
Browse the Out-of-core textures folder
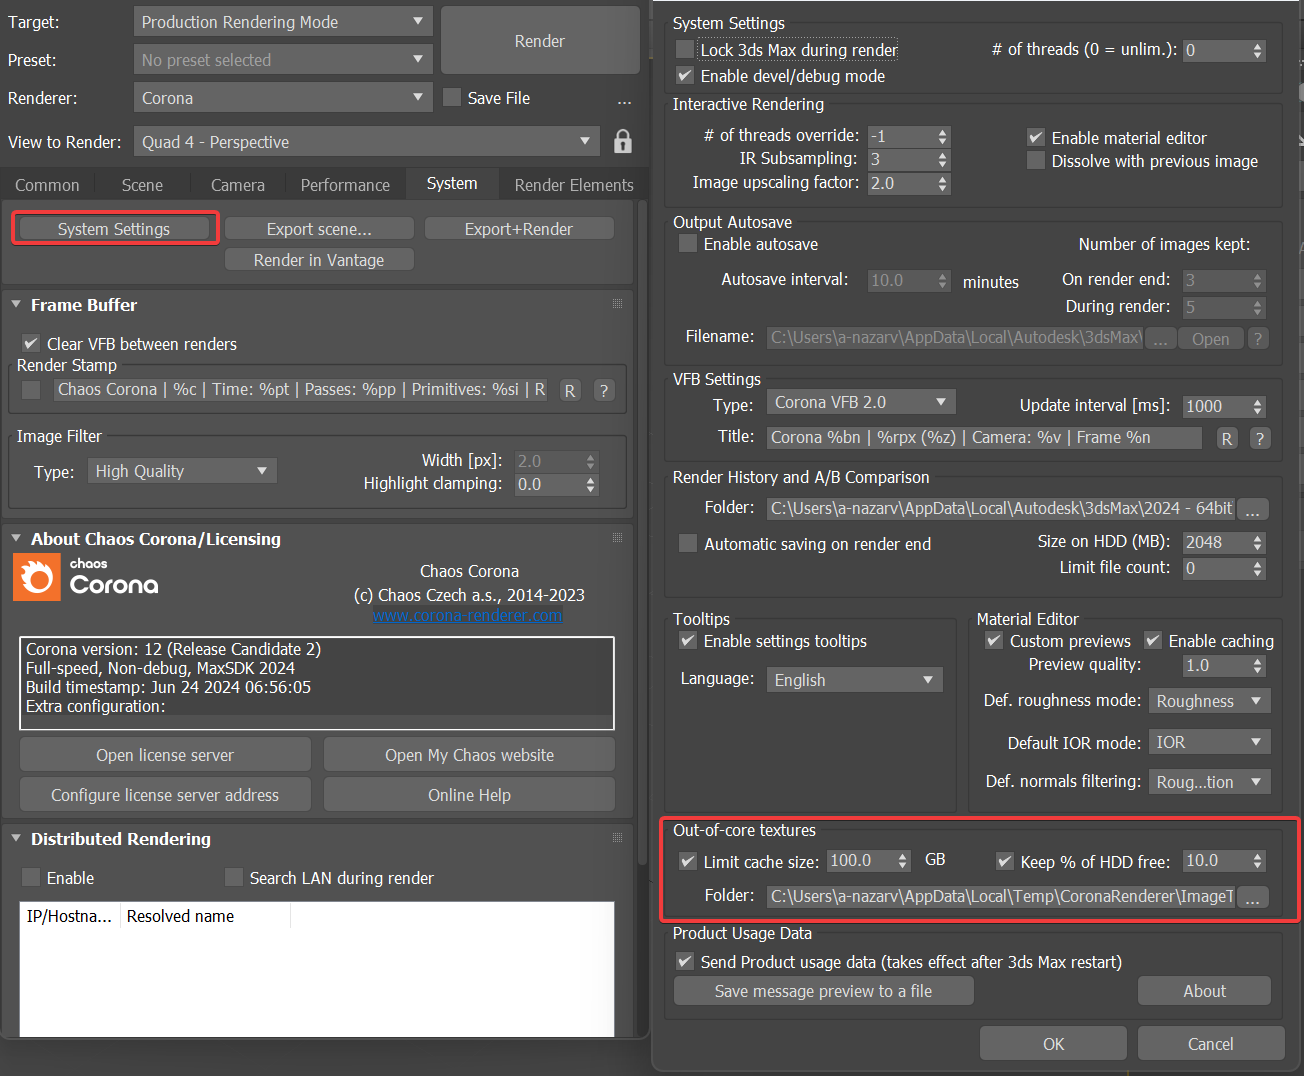[x=1252, y=897]
